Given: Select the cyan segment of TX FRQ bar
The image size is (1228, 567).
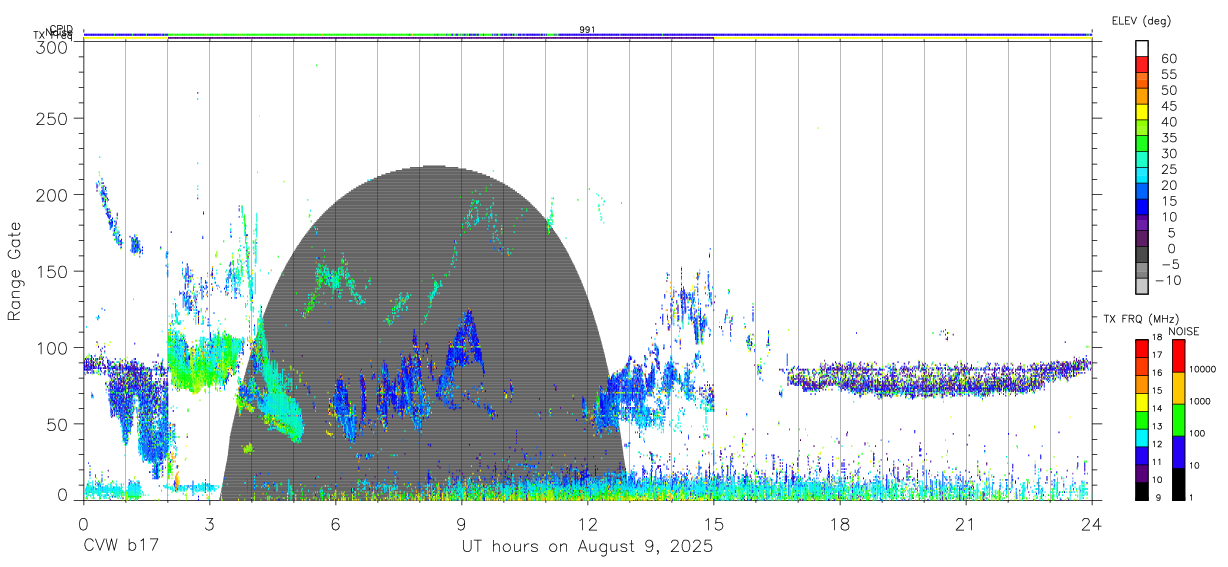Looking at the screenshot, I should (x=1142, y=437).
